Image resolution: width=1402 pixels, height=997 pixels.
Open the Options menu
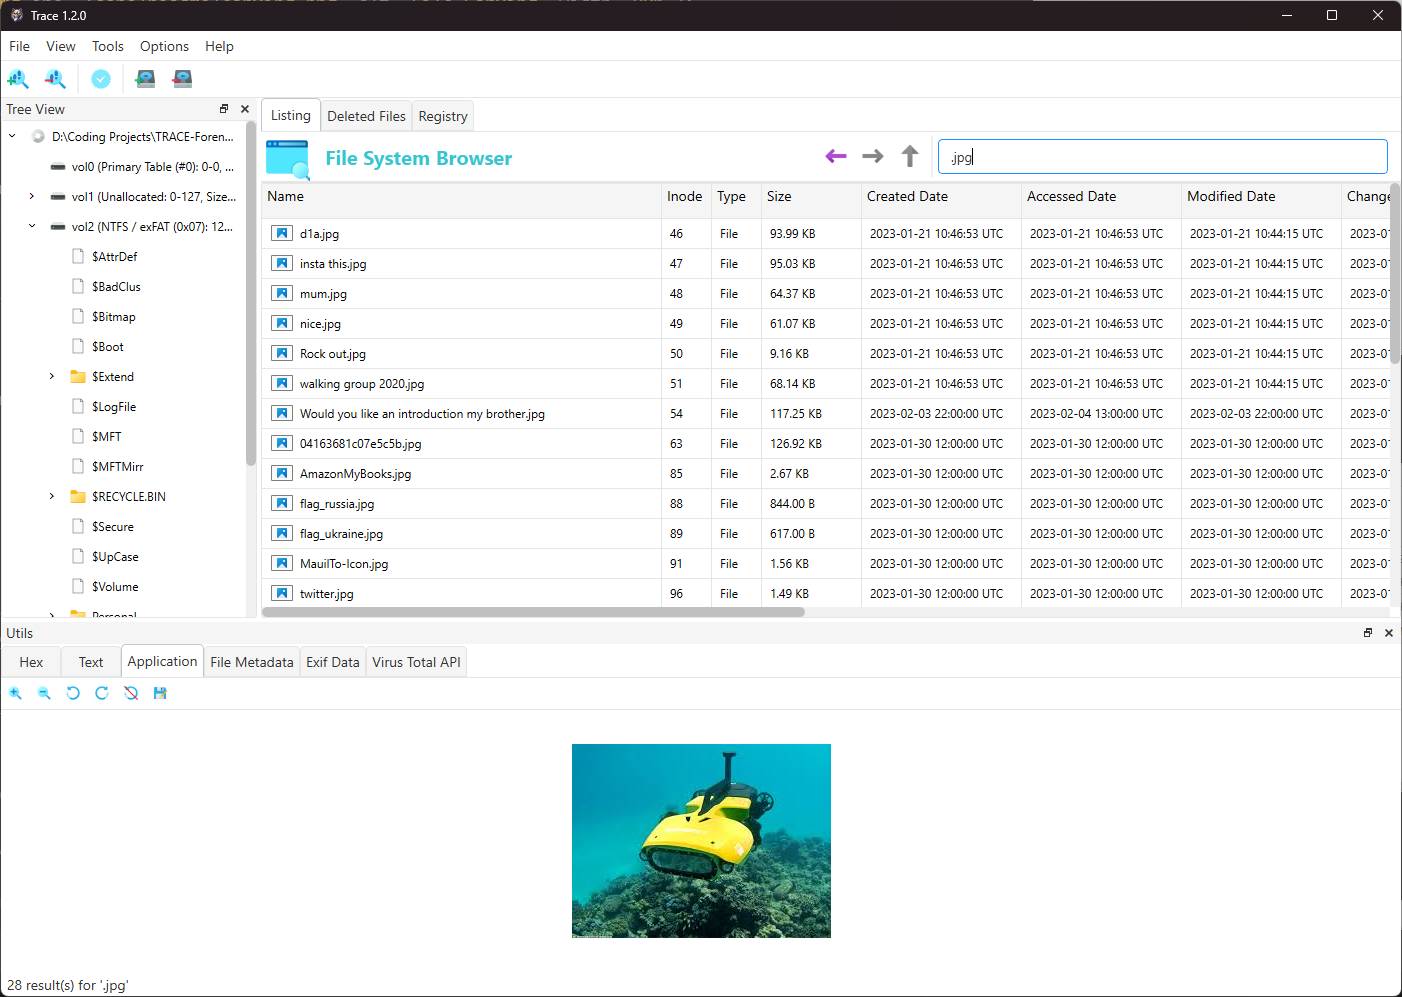[x=164, y=46]
